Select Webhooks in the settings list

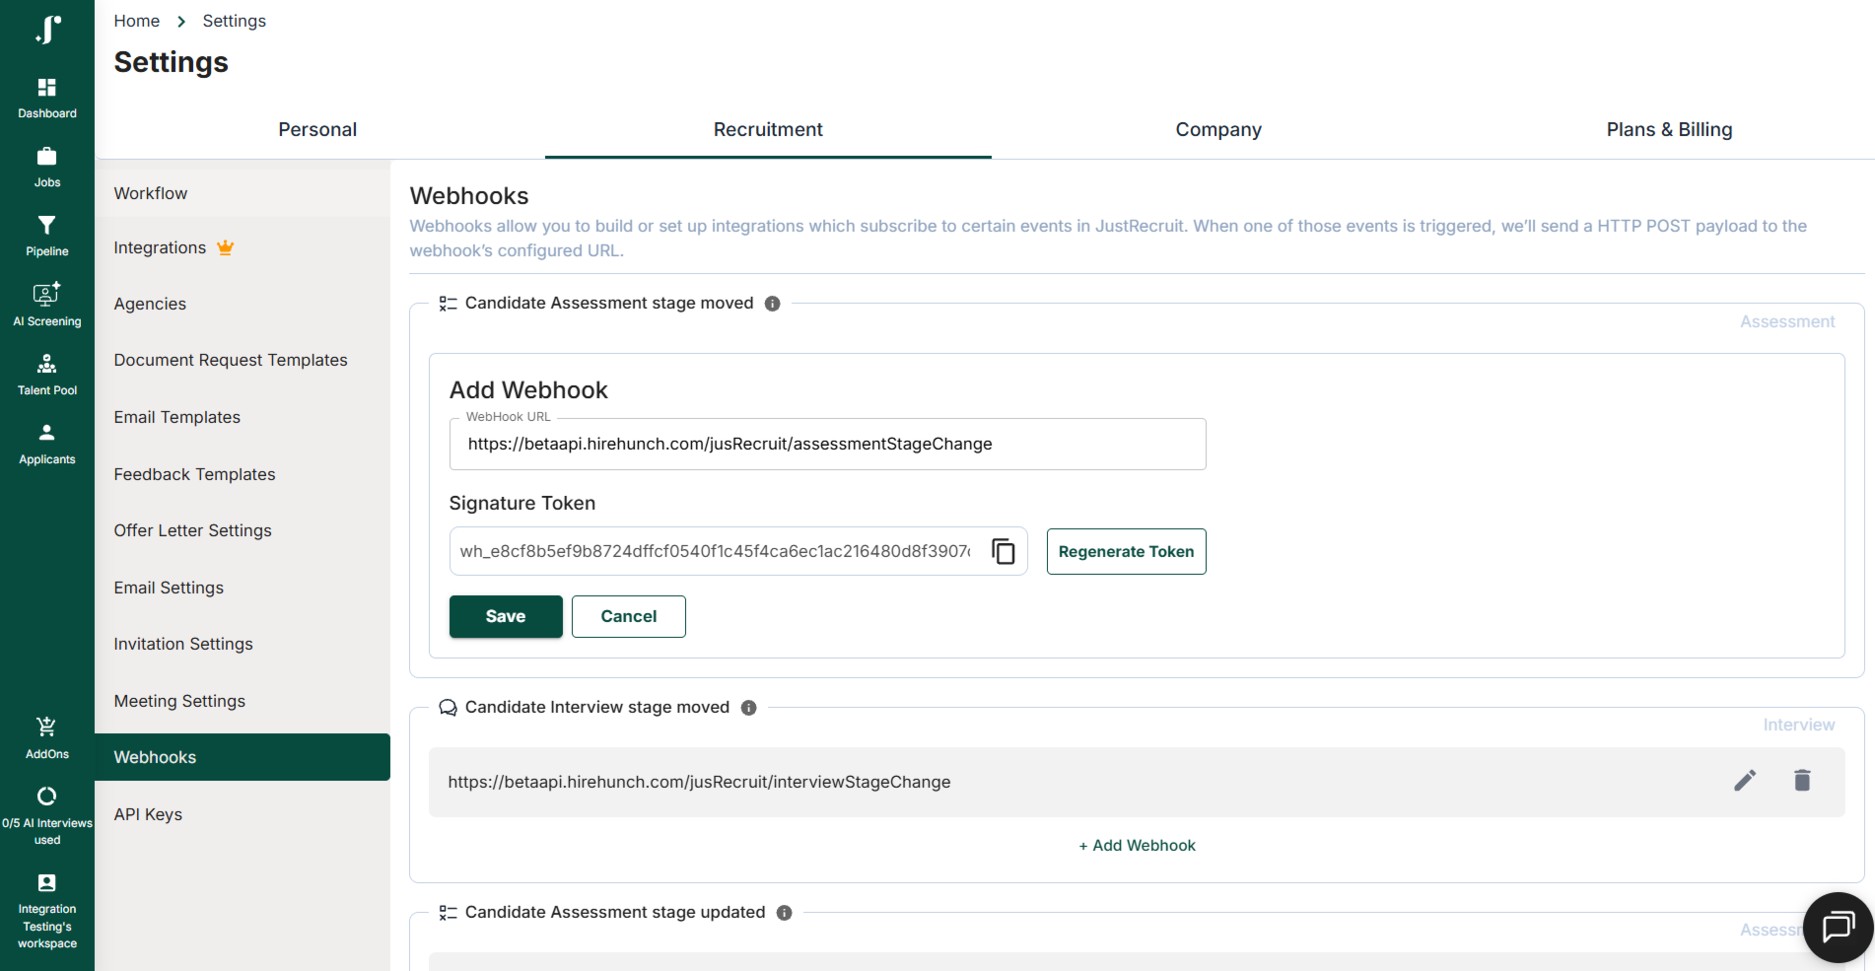pos(242,757)
